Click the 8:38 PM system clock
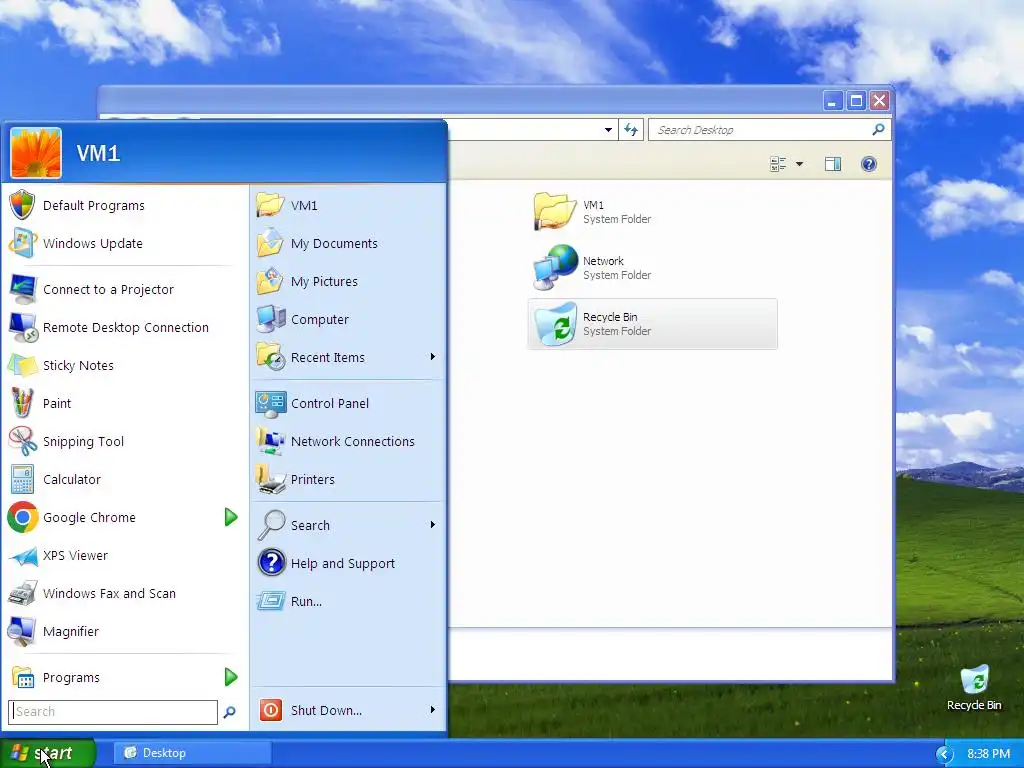 pos(989,754)
